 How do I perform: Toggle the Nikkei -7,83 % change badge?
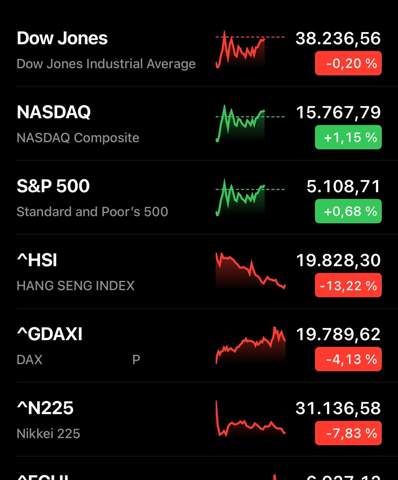[x=348, y=433]
